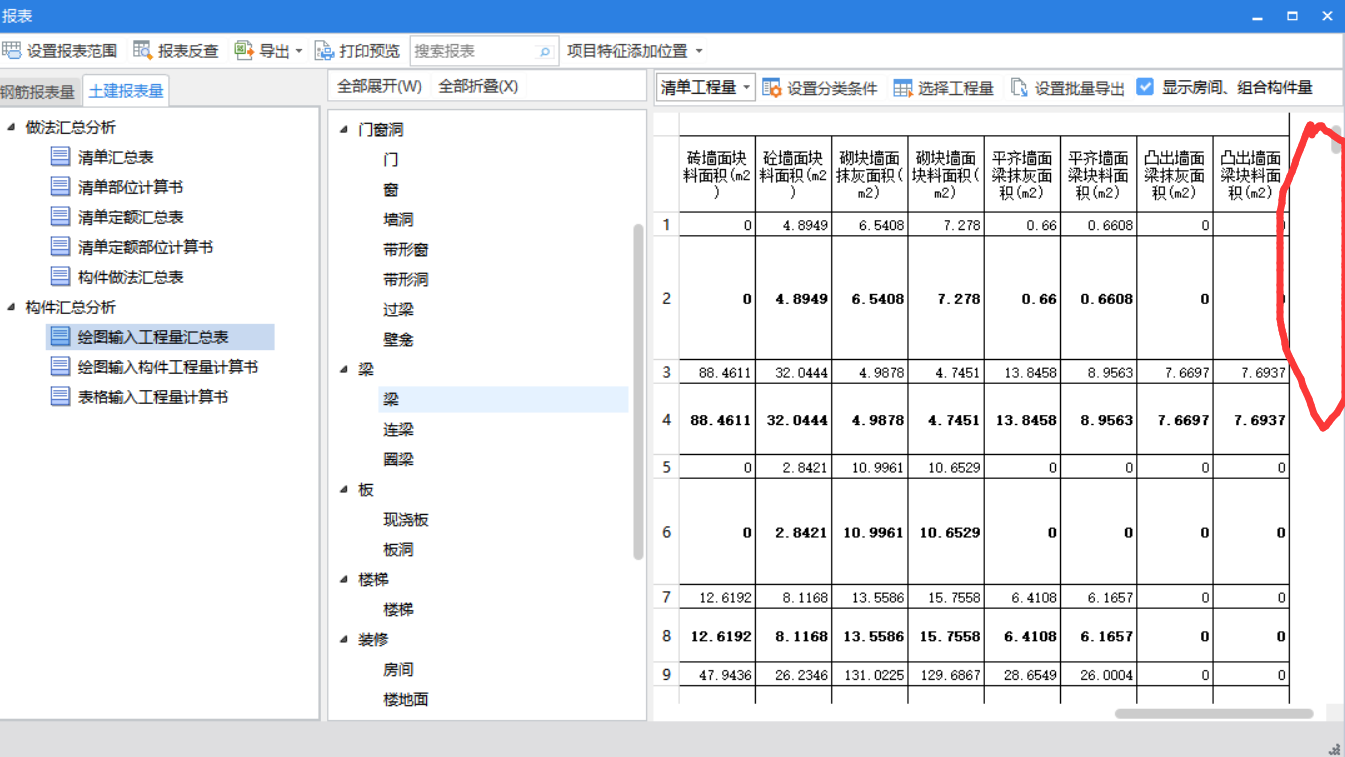The width and height of the screenshot is (1345, 757).
Task: Select 连梁 in component tree
Action: pos(398,429)
